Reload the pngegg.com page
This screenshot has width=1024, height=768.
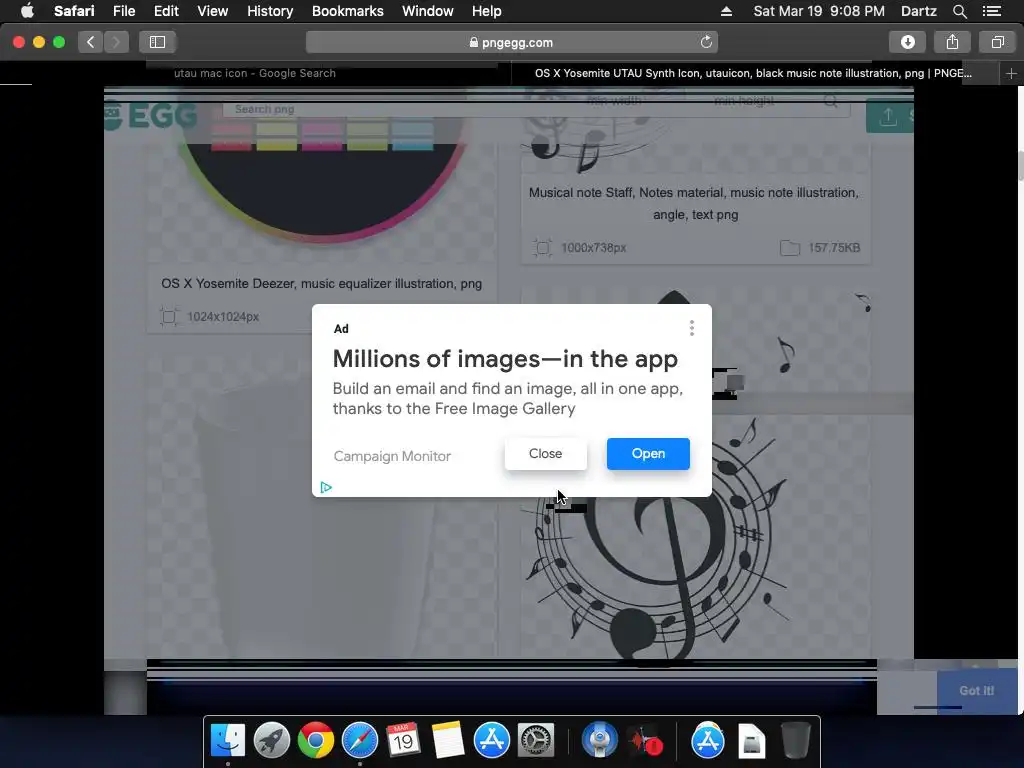[706, 42]
